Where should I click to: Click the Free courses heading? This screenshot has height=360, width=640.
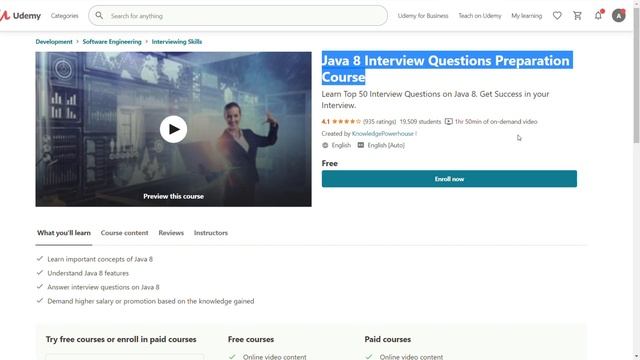(x=251, y=339)
